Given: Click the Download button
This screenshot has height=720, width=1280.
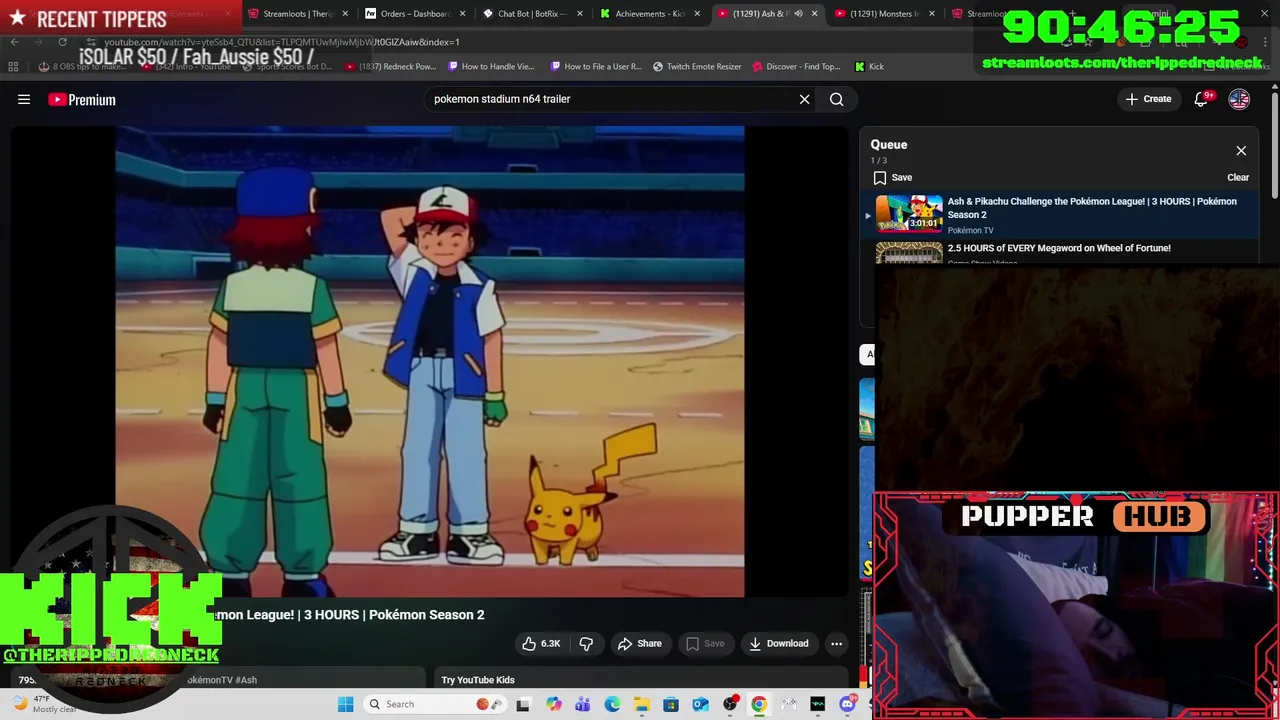Looking at the screenshot, I should coord(779,643).
